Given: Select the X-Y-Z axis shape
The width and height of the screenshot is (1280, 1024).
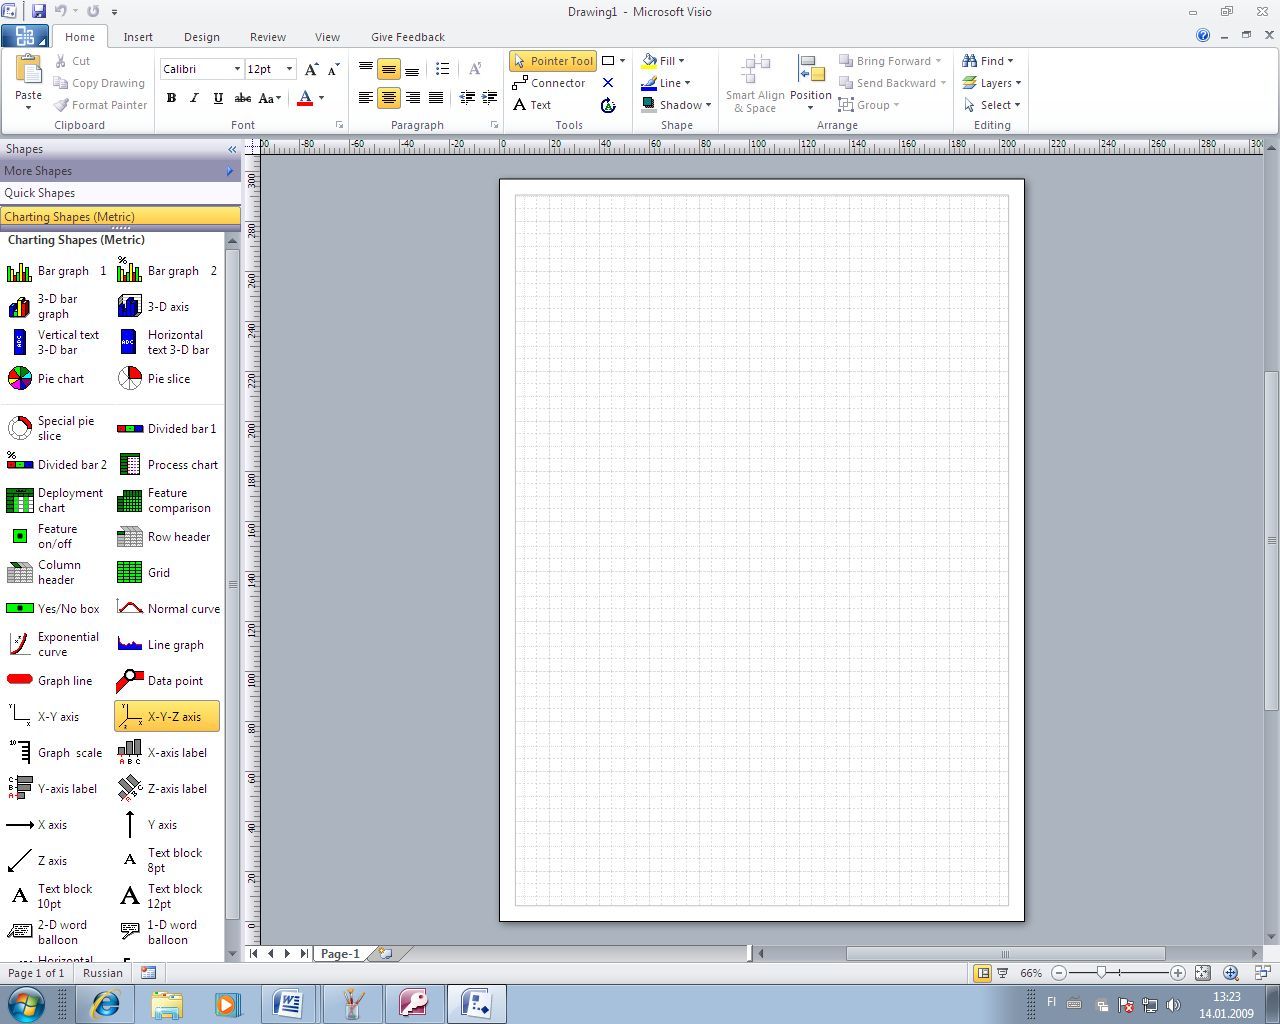Looking at the screenshot, I should (x=166, y=716).
